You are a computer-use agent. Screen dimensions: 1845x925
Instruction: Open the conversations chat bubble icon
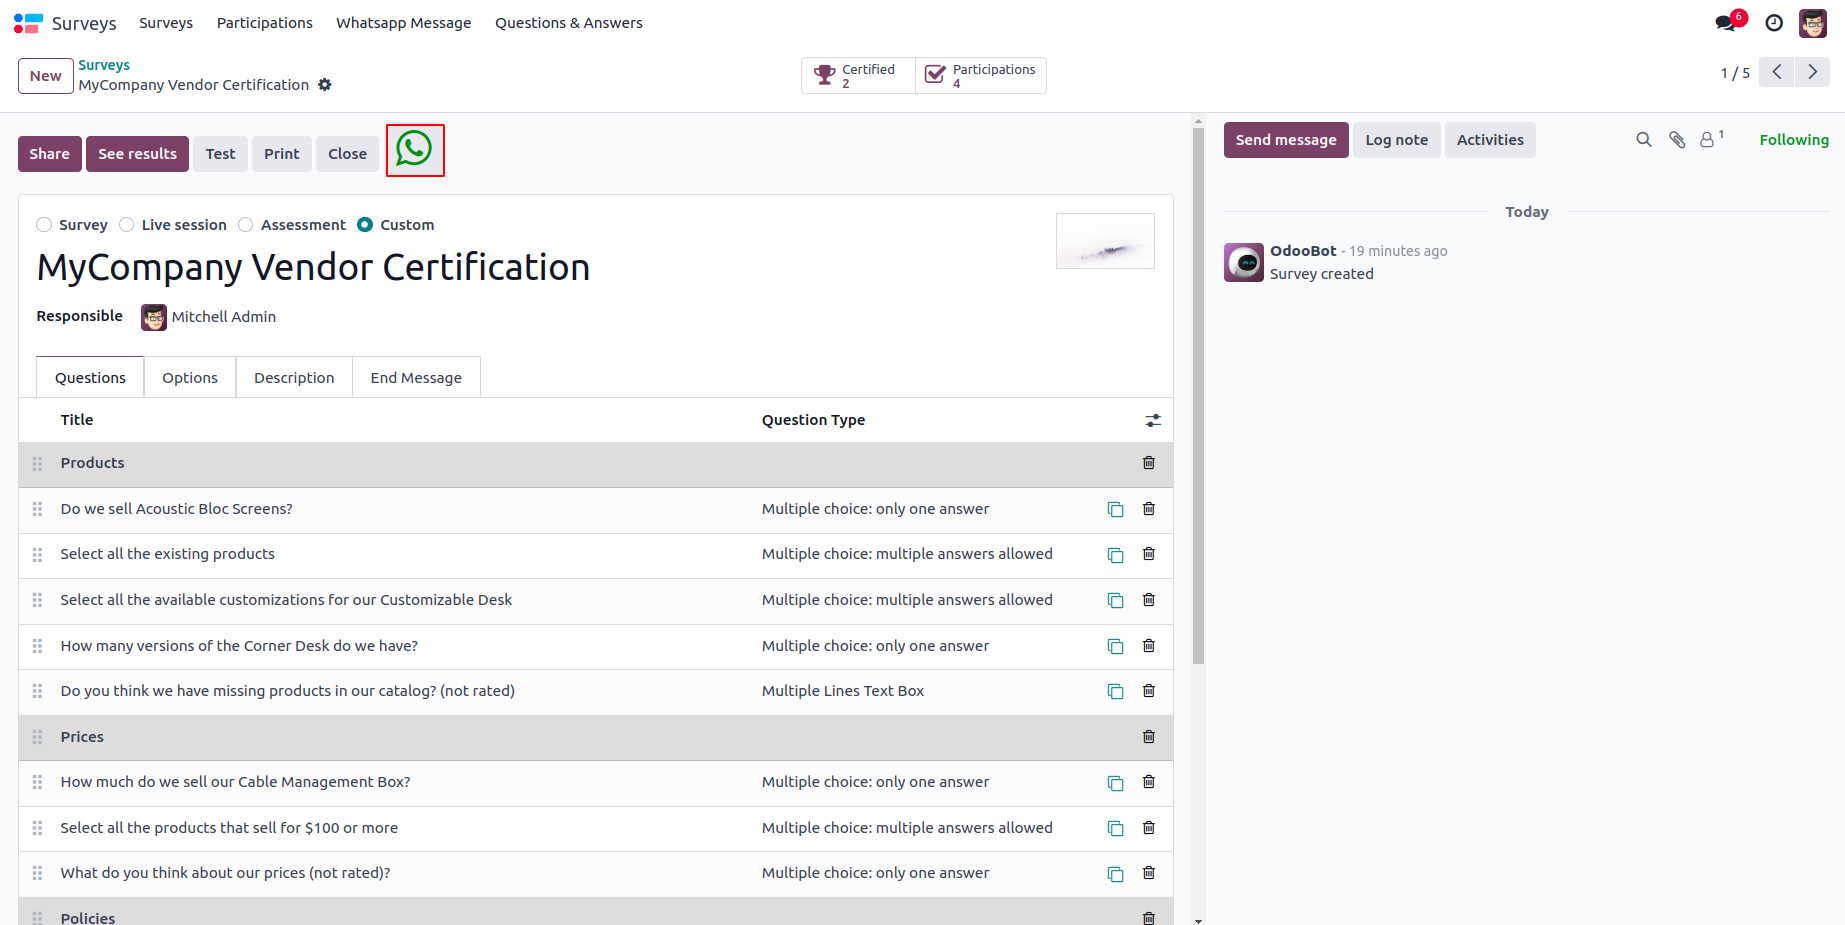click(x=1726, y=23)
